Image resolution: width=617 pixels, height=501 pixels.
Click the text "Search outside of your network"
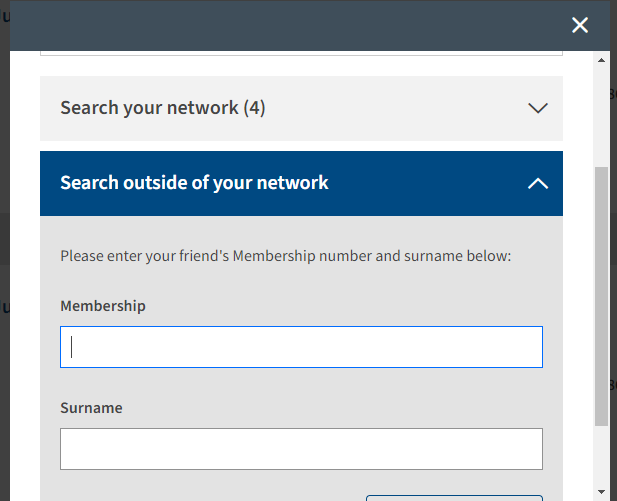[194, 183]
